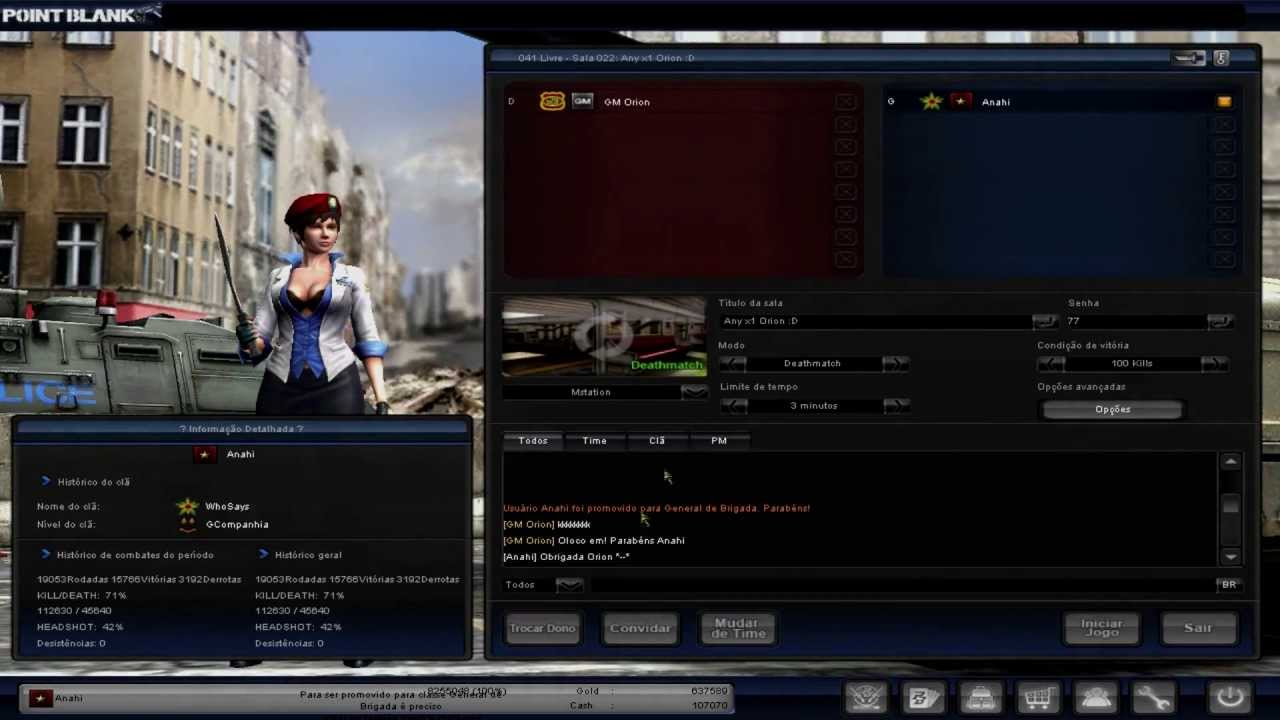The width and height of the screenshot is (1280, 720).
Task: Toggle the second red team slot X
Action: pos(845,124)
